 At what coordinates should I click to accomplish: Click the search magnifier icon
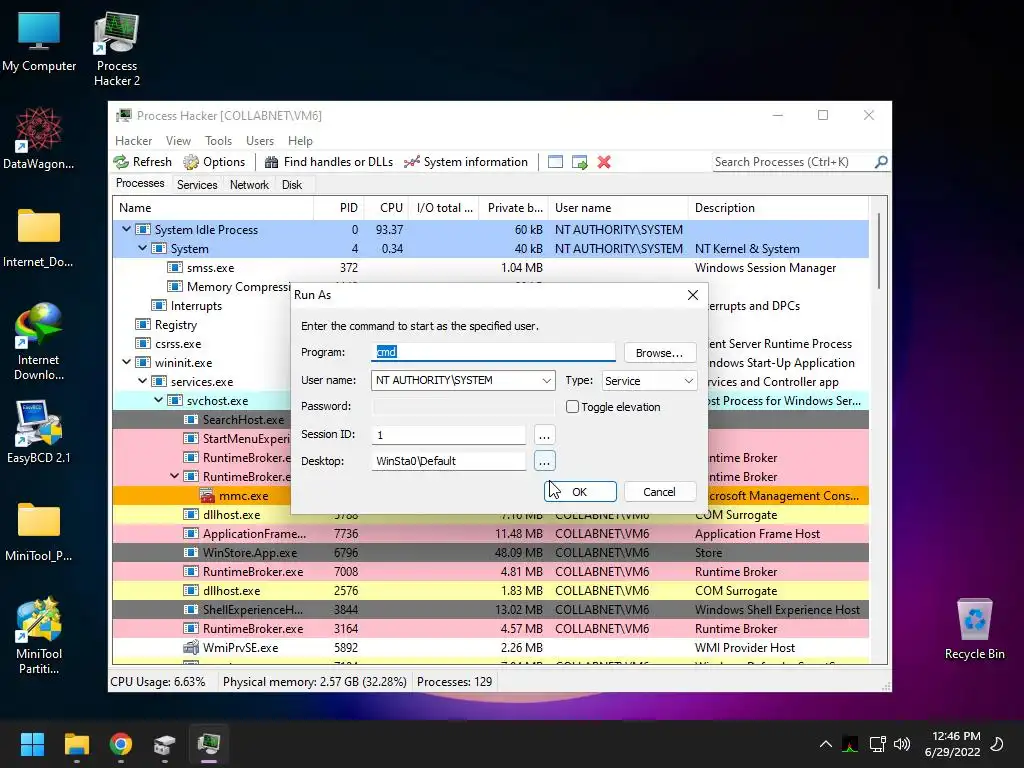880,162
